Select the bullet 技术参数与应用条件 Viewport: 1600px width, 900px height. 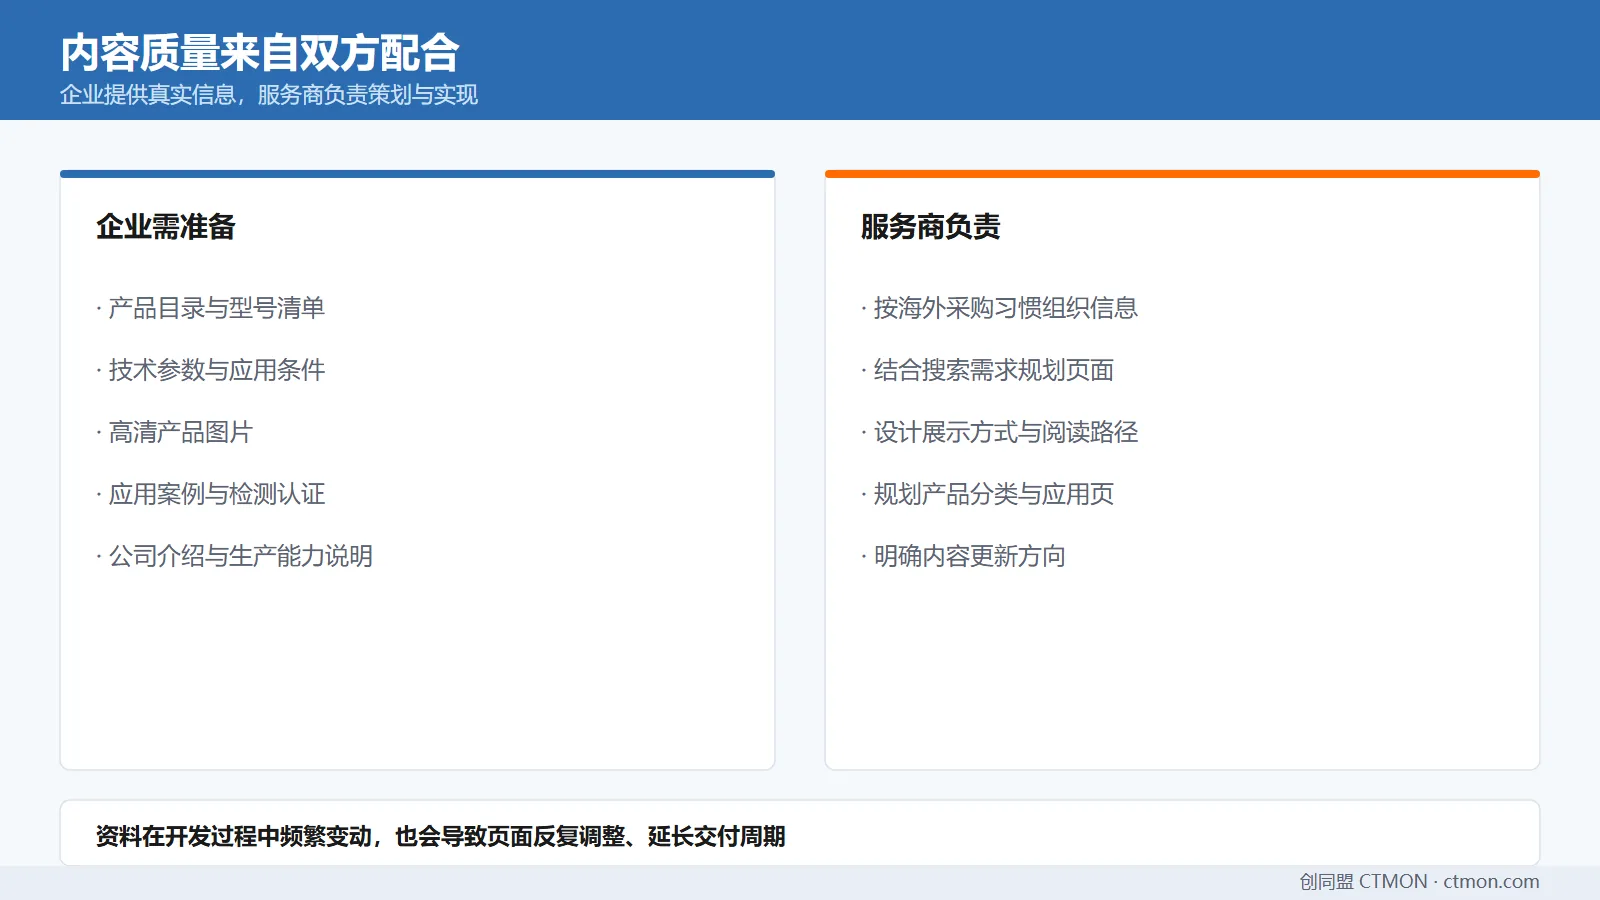(x=211, y=370)
